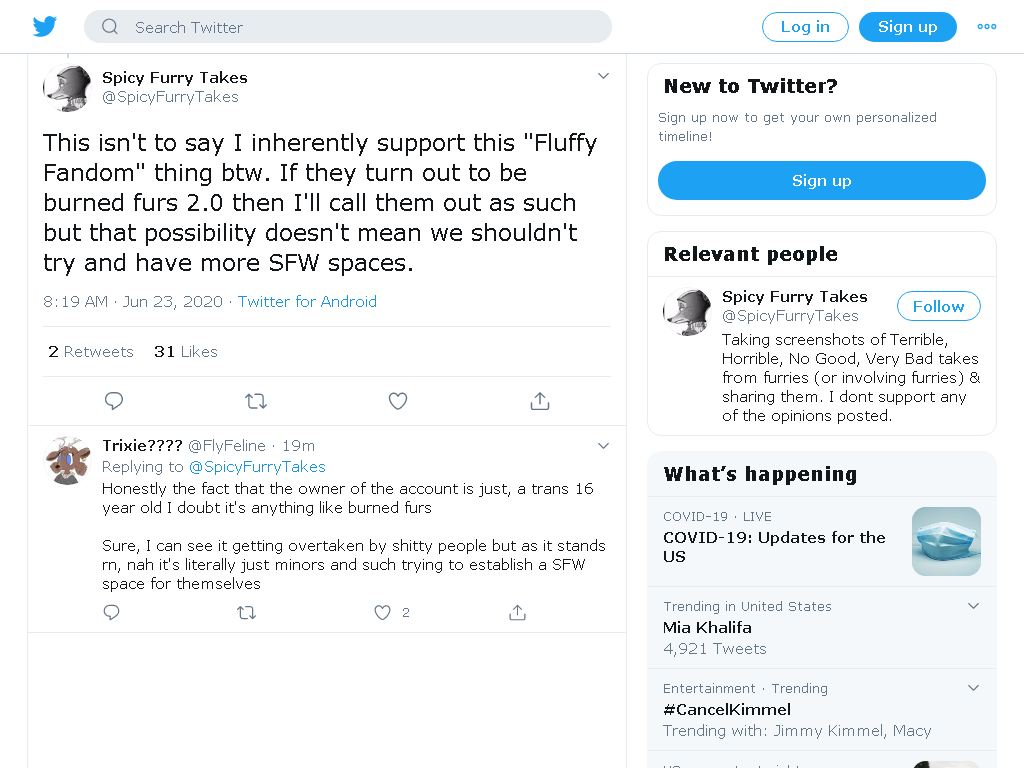The image size is (1024, 768).
Task: Reply to Trixie's comment
Action: (112, 613)
